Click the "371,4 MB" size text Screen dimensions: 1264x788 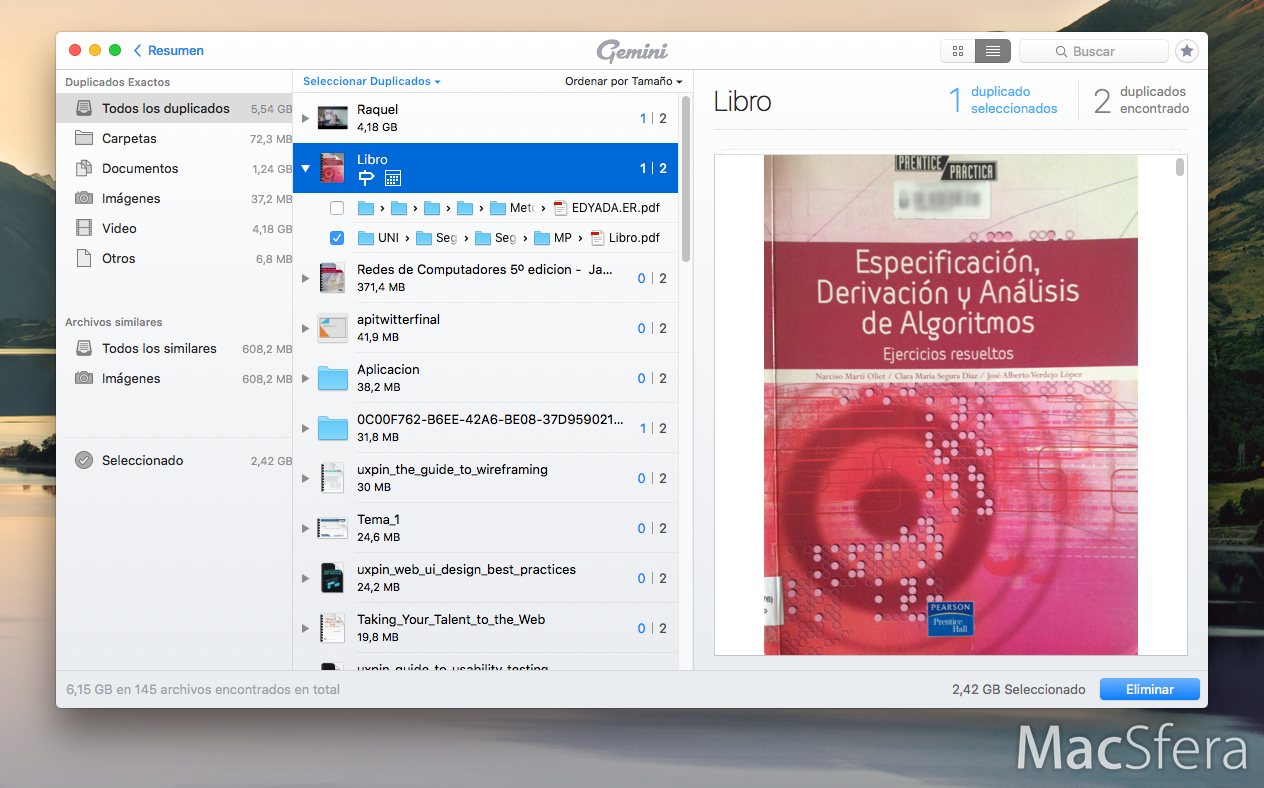381,287
